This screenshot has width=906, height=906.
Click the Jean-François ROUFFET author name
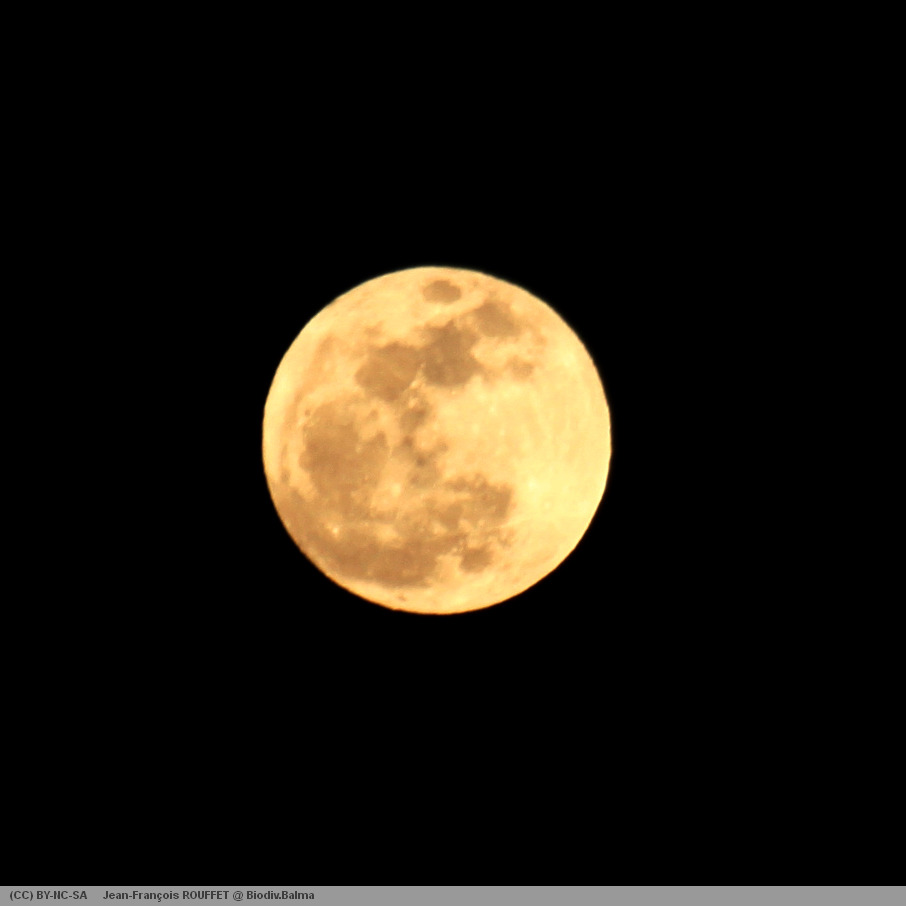coord(165,895)
